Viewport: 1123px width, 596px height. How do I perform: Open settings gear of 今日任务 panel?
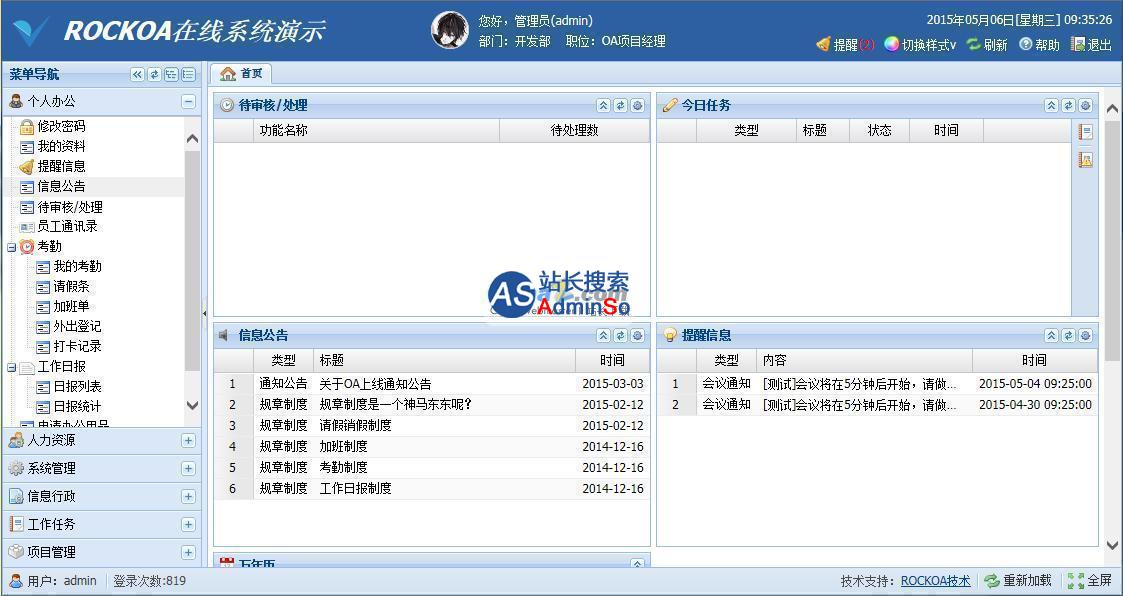pyautogui.click(x=1086, y=106)
